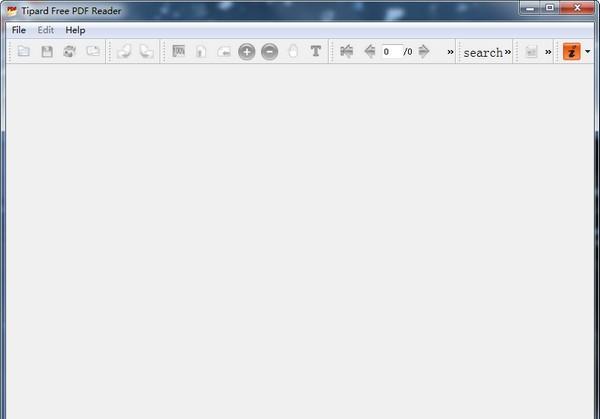Maximize the Tipard Free PDF Reader window
The image size is (600, 419).
click(x=550, y=8)
